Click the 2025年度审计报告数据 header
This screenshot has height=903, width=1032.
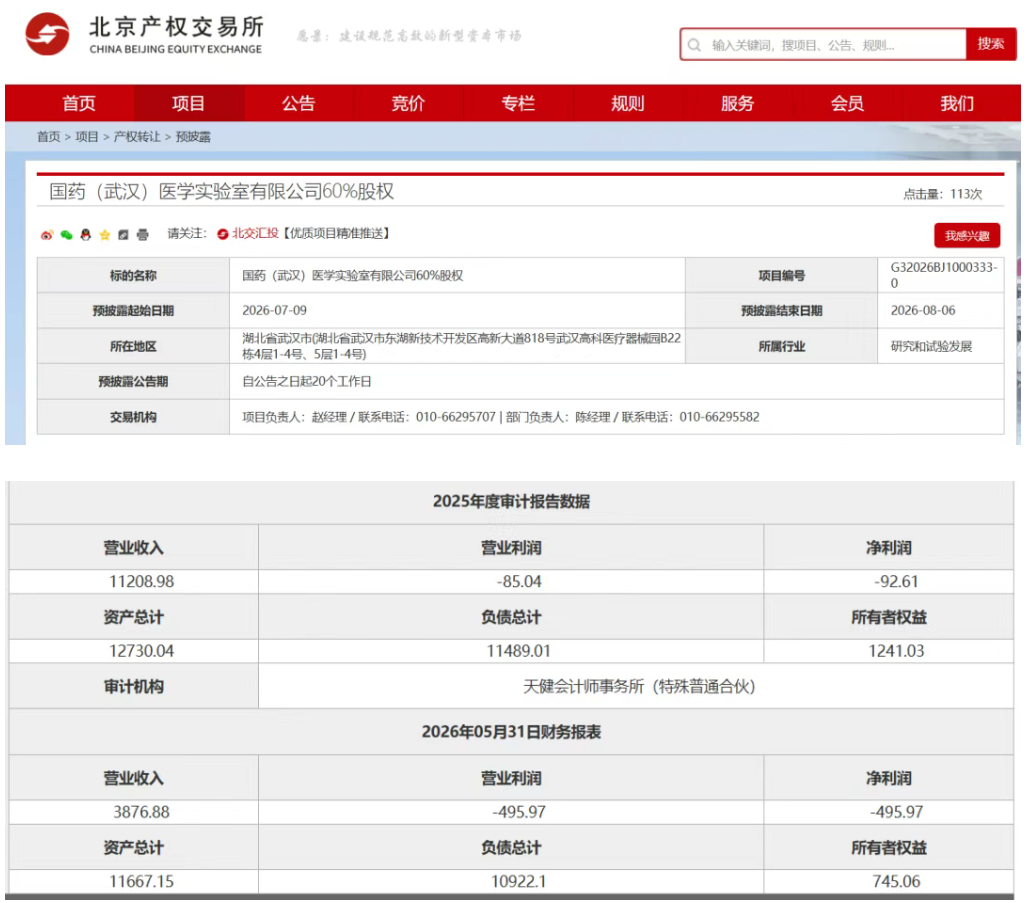[x=511, y=502]
